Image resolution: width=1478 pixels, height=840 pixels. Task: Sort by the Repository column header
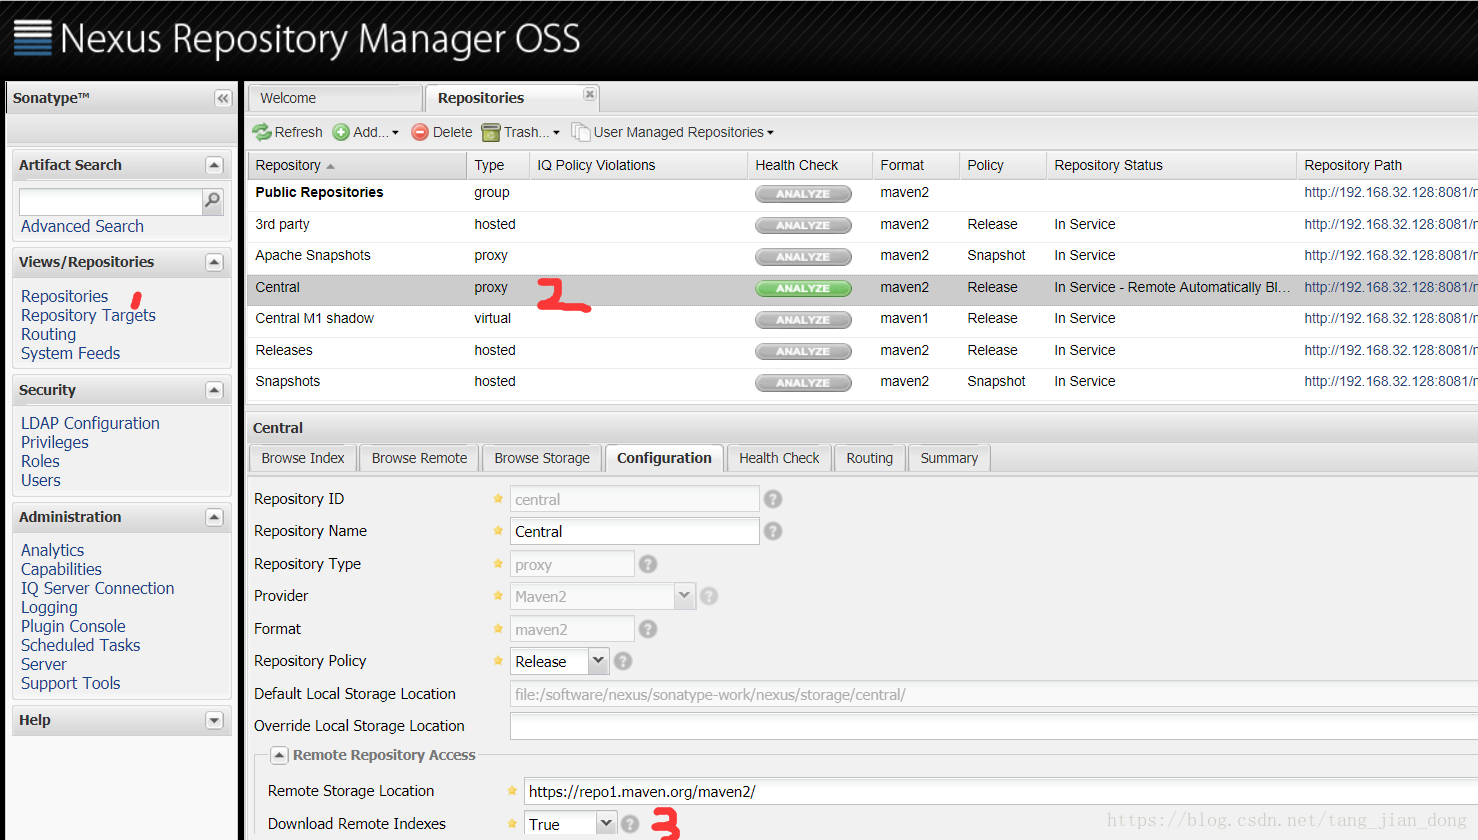pos(356,165)
